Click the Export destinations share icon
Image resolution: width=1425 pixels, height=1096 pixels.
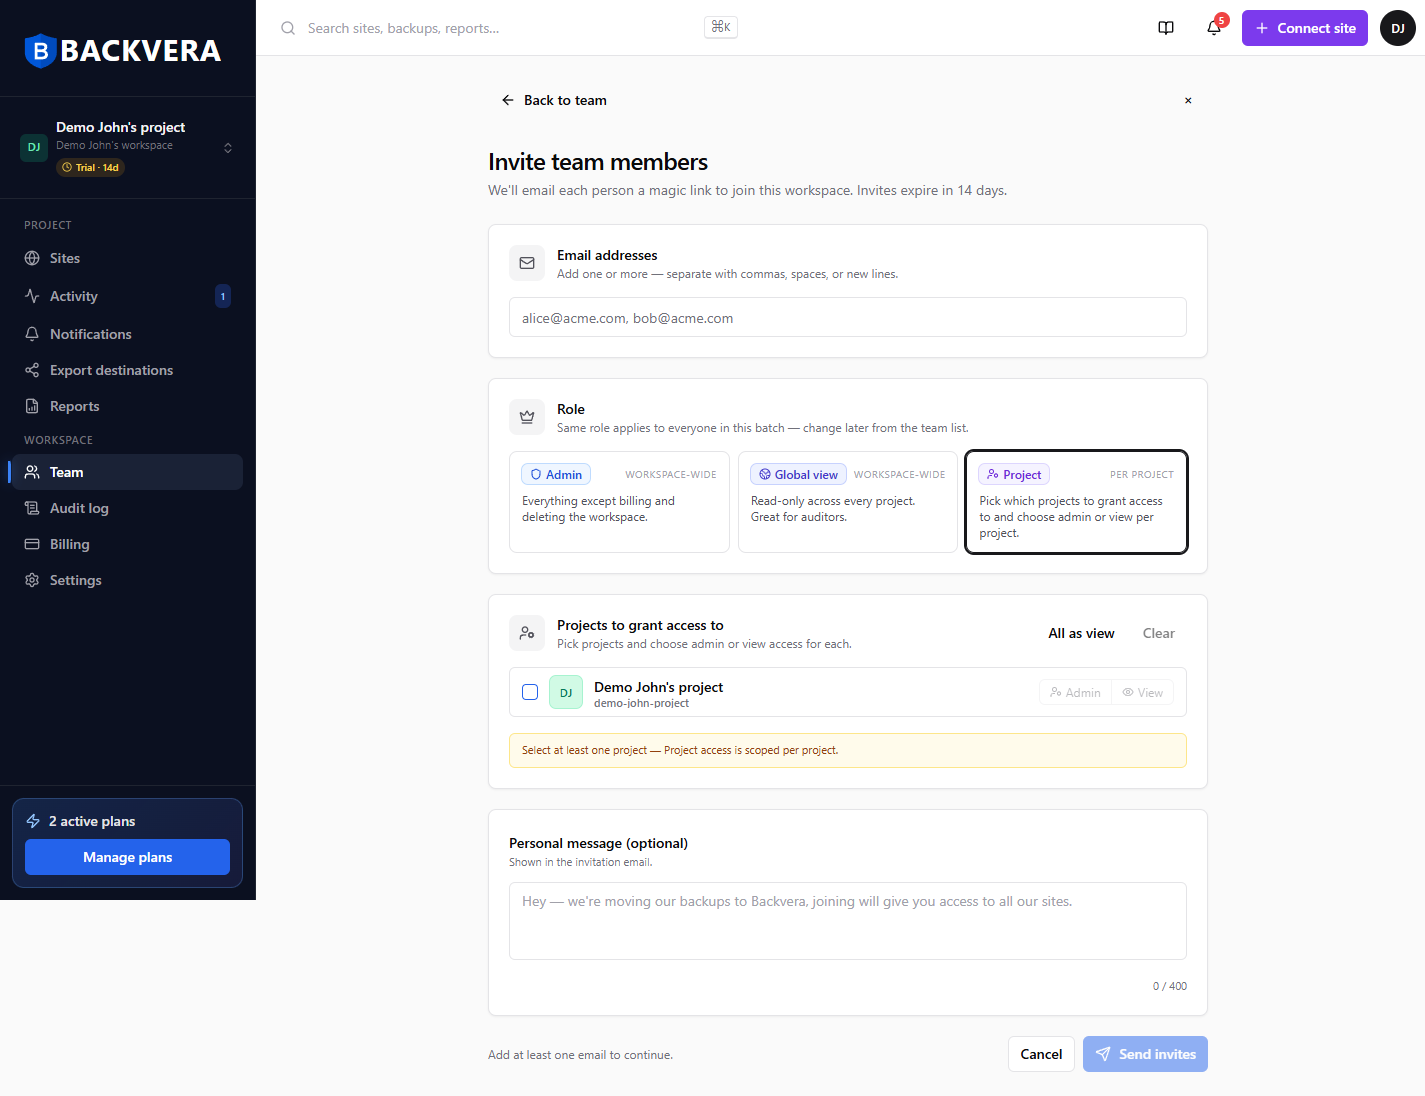pyautogui.click(x=32, y=370)
